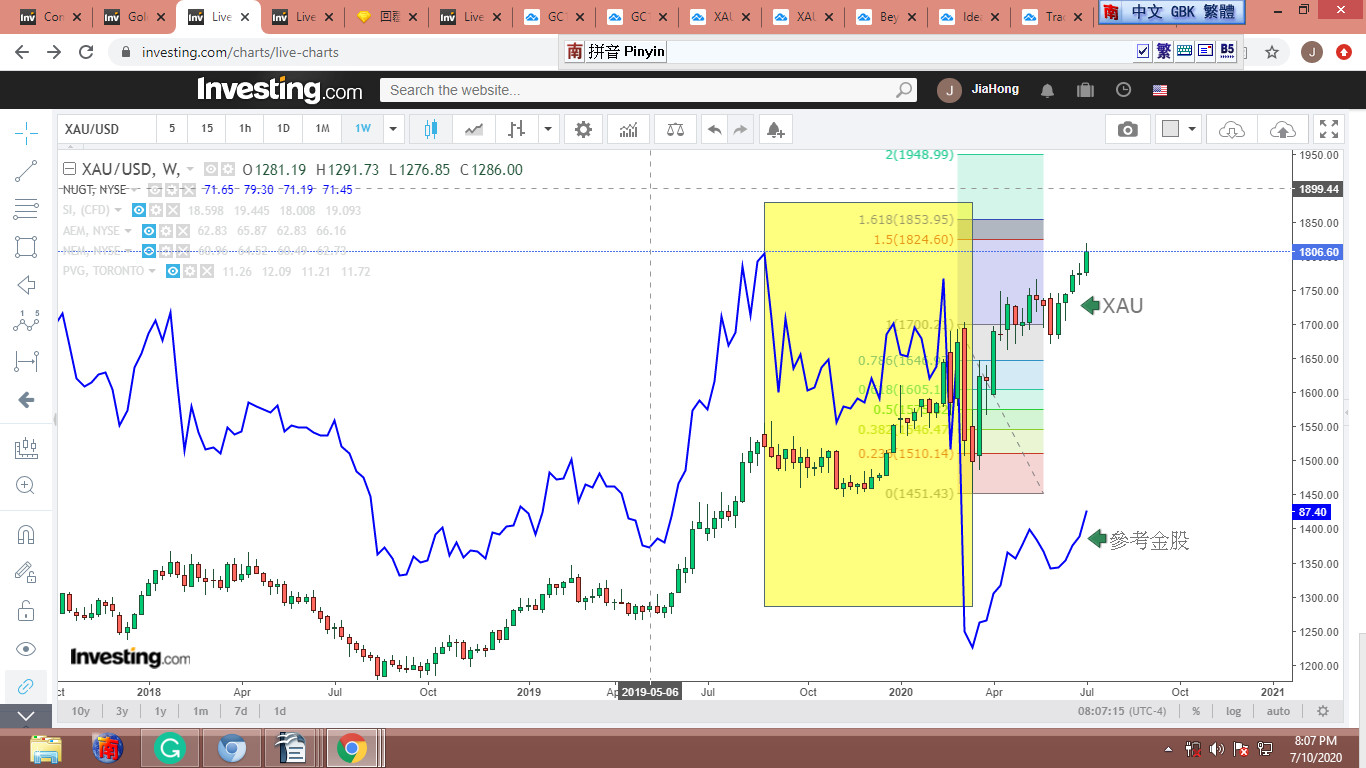1366x768 pixels.
Task: Take a chart snapshot with camera icon
Action: click(x=1127, y=129)
